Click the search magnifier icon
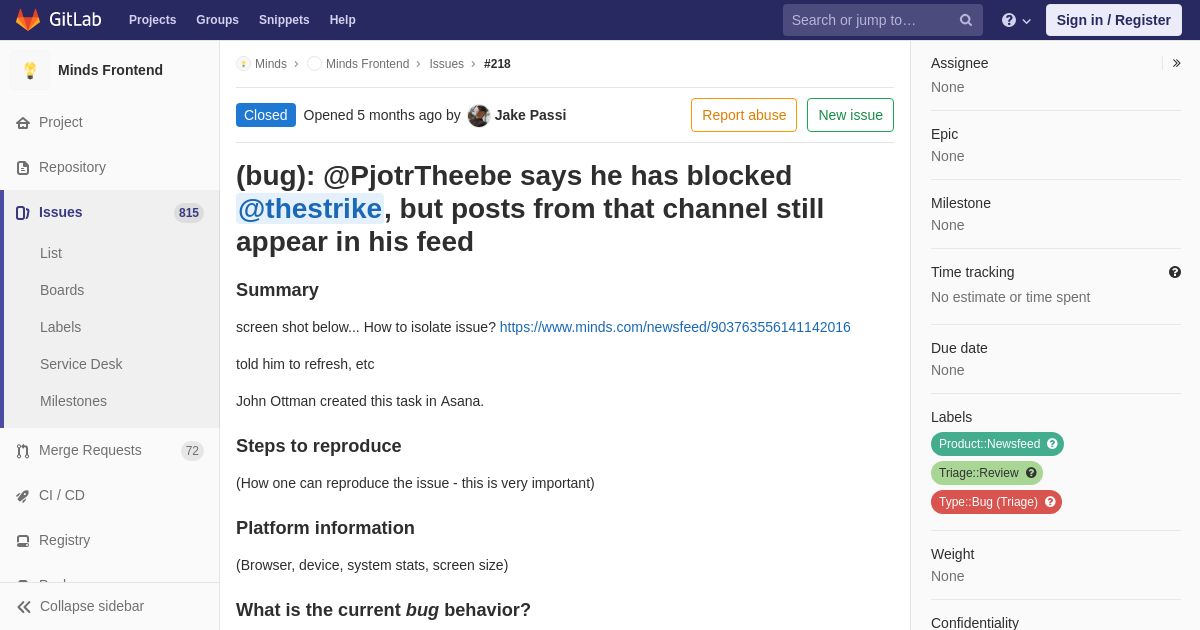The height and width of the screenshot is (630, 1200). 966,20
